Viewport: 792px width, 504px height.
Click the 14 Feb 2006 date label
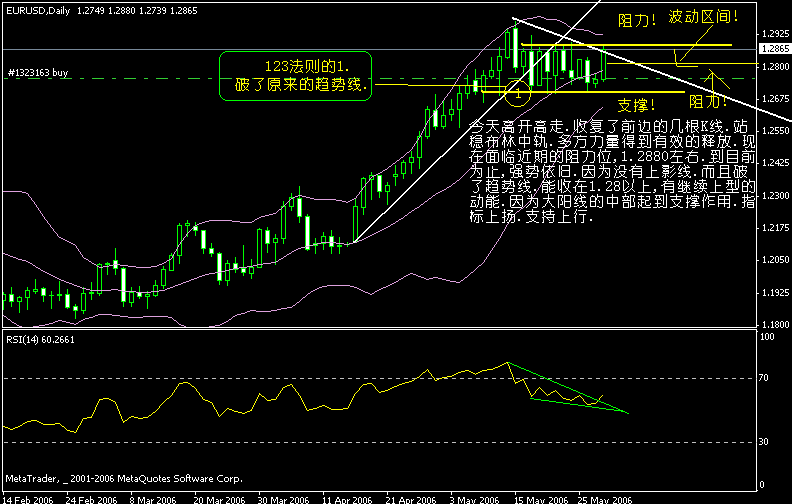[x=28, y=500]
